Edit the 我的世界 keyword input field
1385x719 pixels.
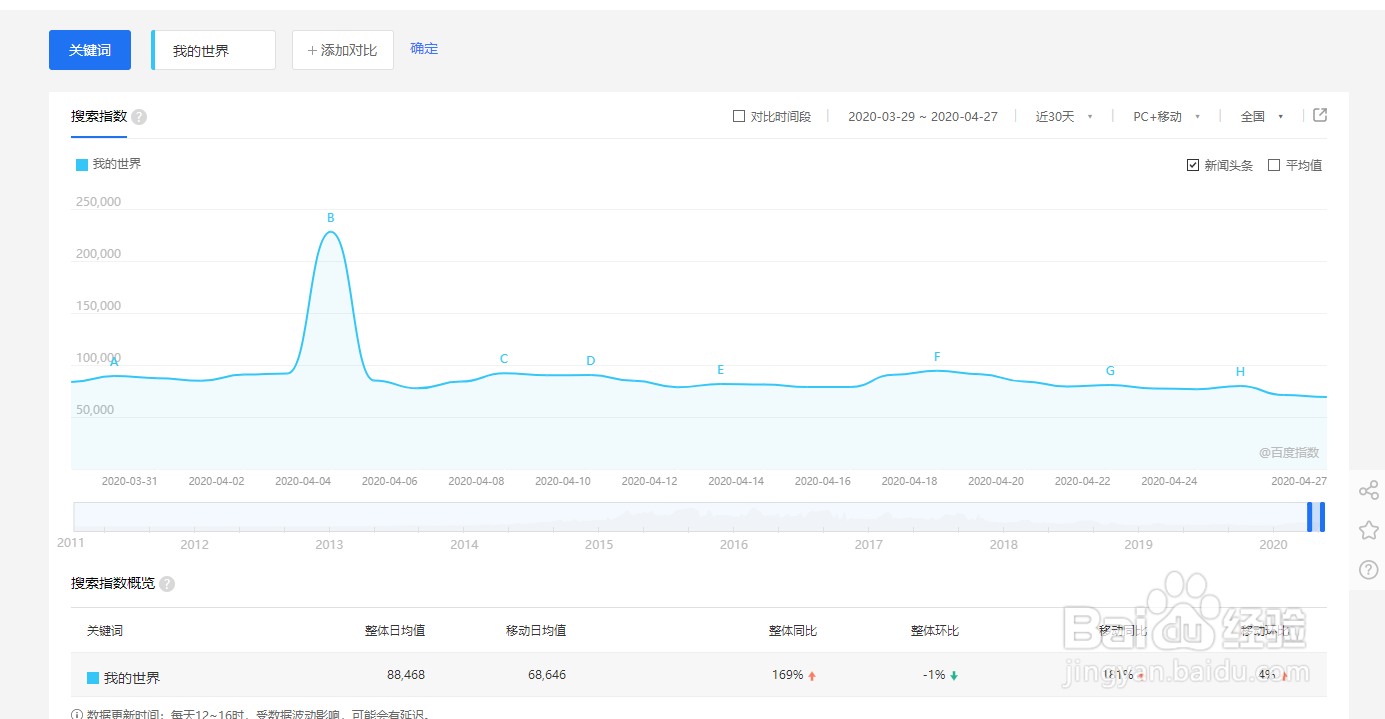tap(214, 50)
